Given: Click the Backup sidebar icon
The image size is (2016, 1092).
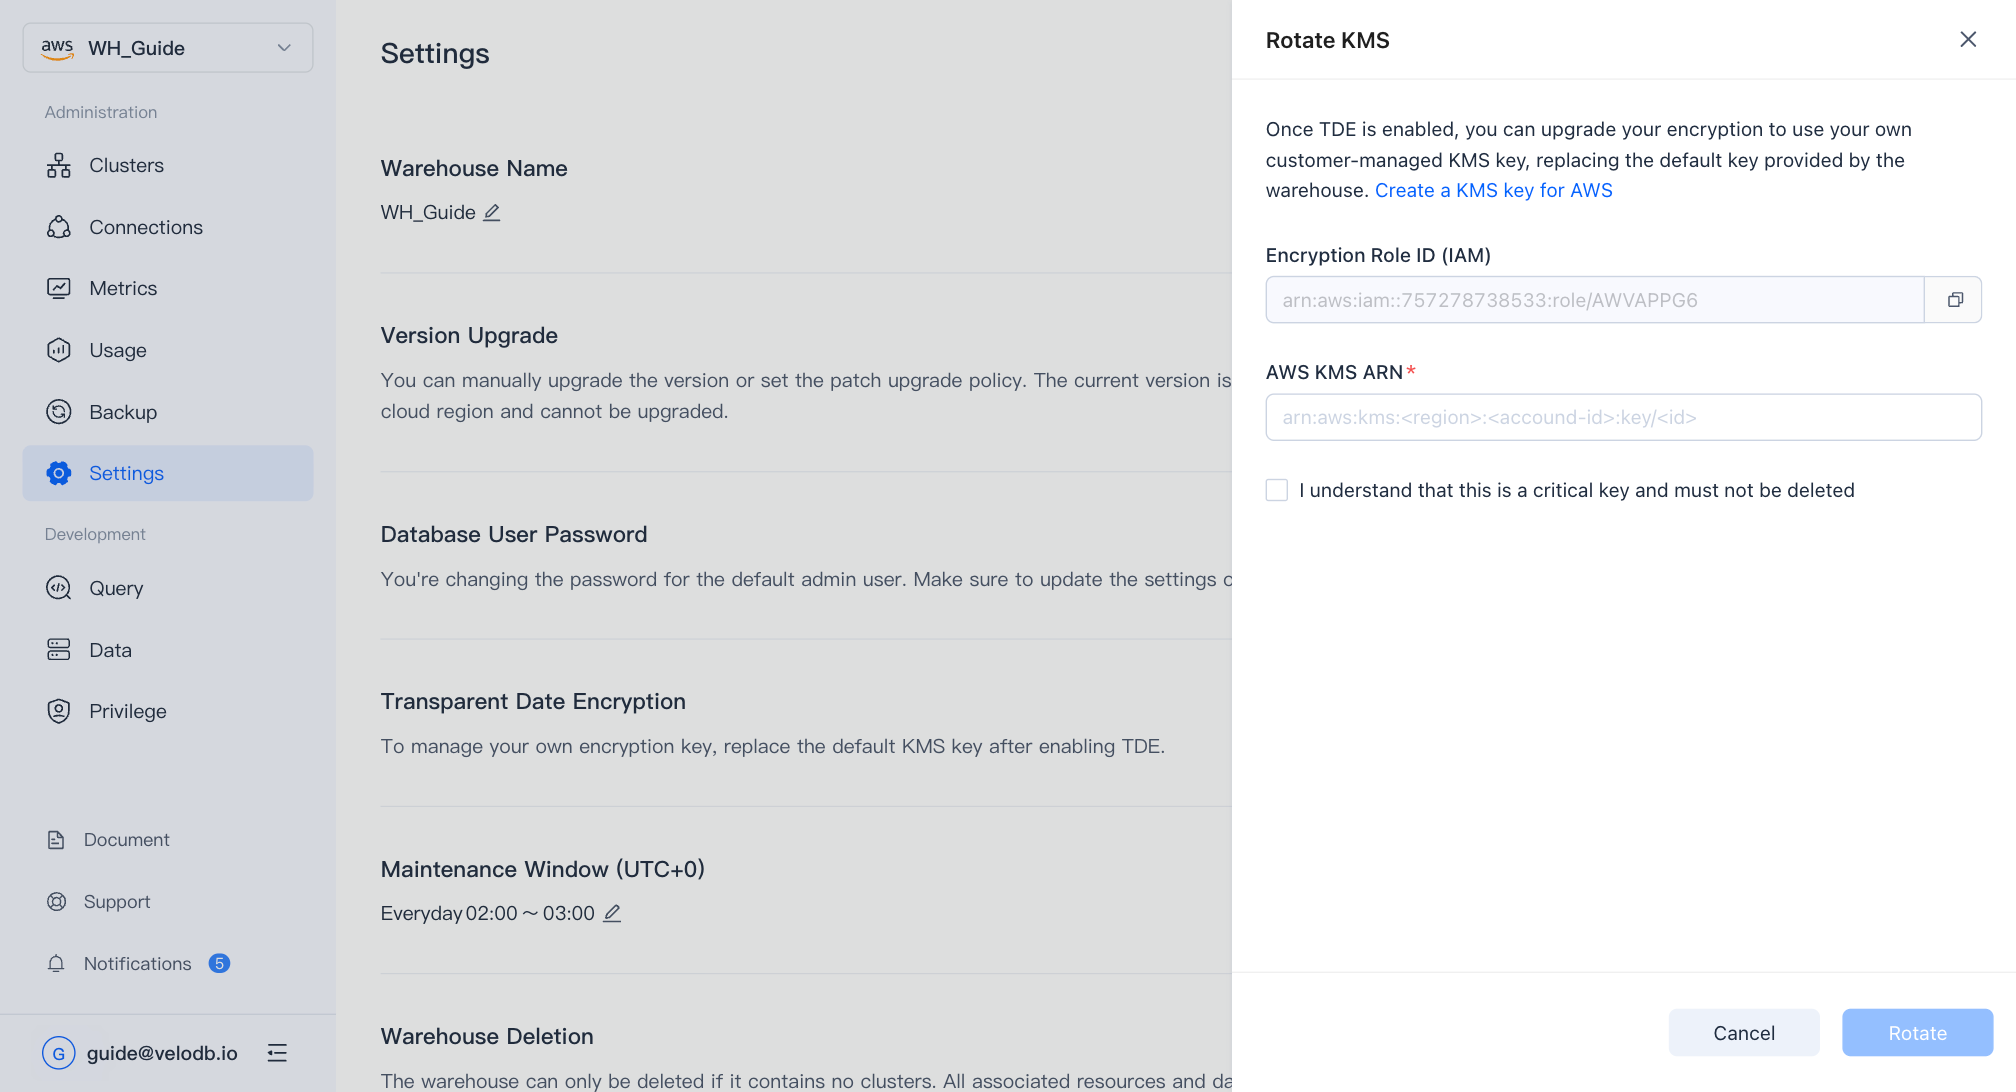Looking at the screenshot, I should coord(59,412).
